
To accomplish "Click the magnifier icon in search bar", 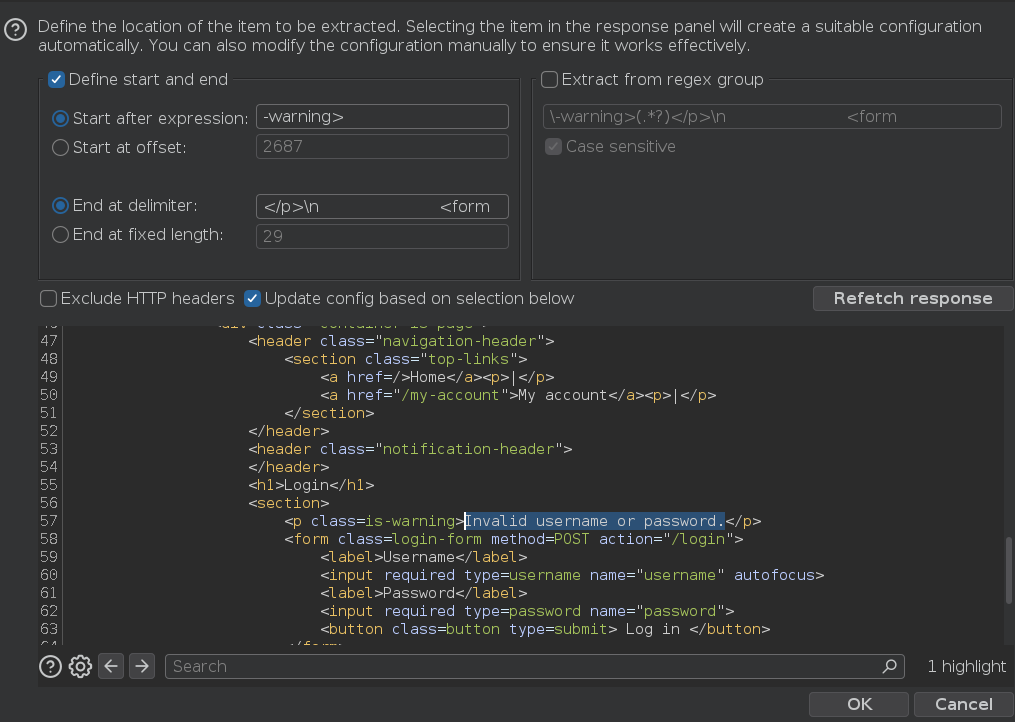I will (890, 666).
